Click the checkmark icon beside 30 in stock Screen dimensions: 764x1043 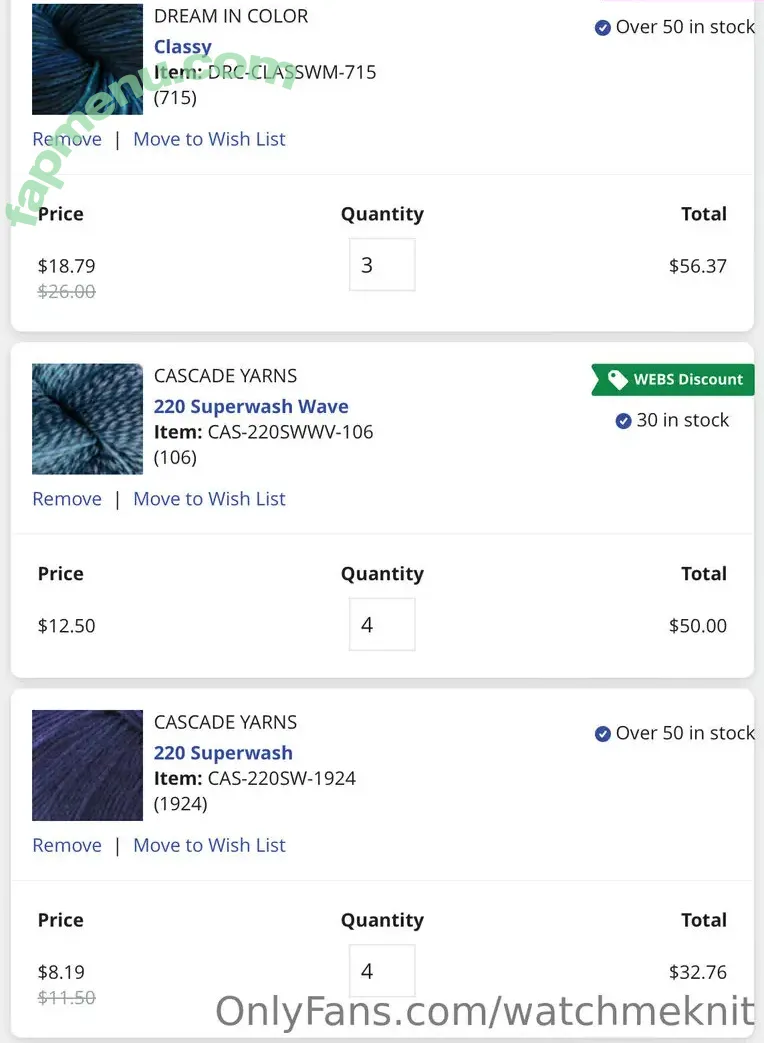(x=623, y=421)
